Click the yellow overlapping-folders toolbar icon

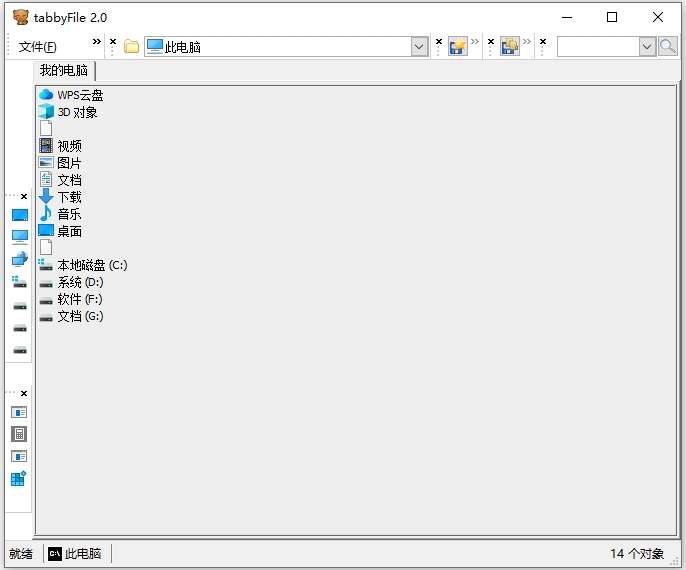tap(510, 46)
